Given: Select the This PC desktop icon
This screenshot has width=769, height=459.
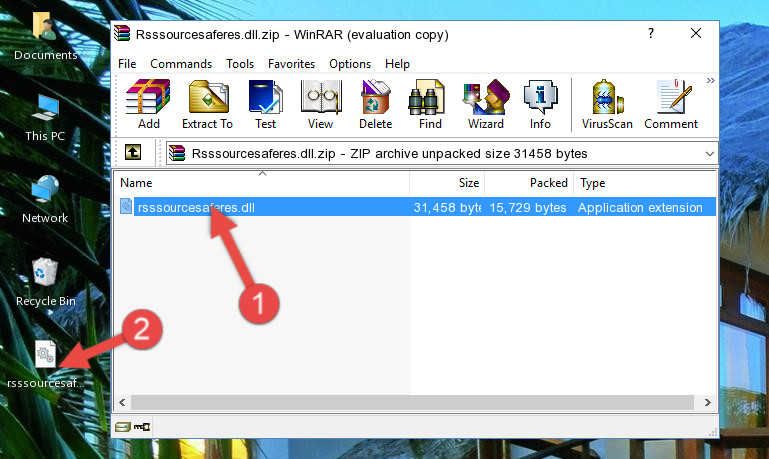Looking at the screenshot, I should [x=45, y=118].
